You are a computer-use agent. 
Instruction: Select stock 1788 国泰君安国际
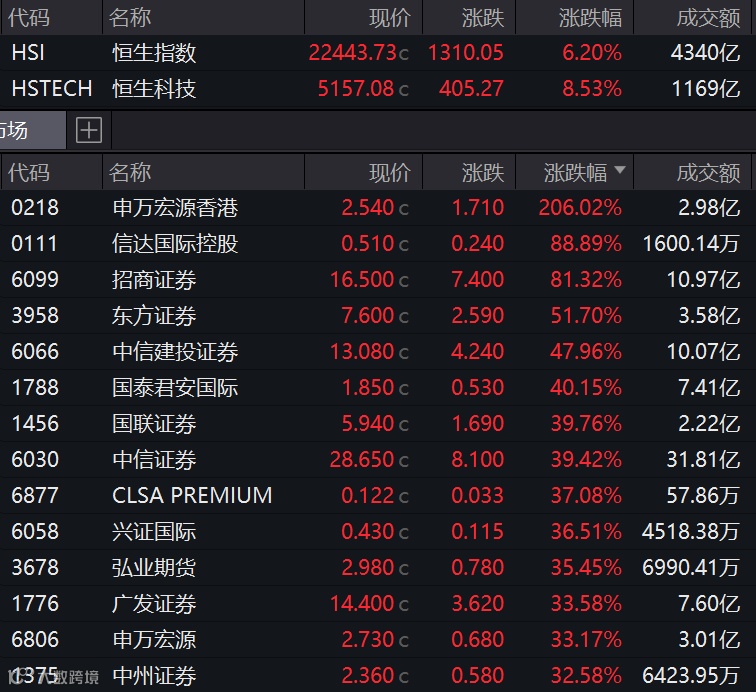[x=378, y=388]
